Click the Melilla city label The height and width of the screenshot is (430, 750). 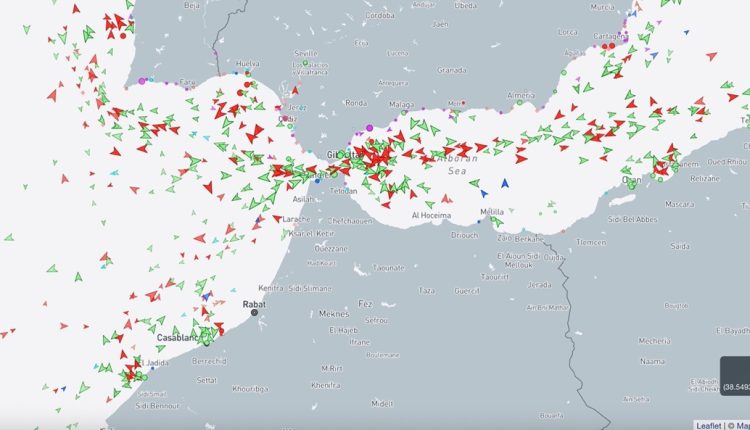492,212
